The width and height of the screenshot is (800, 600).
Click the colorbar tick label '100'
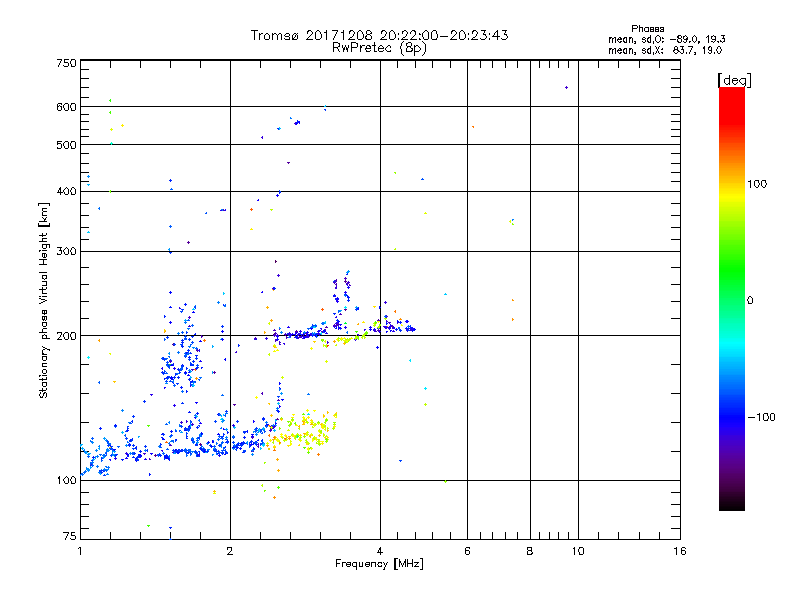(x=757, y=184)
